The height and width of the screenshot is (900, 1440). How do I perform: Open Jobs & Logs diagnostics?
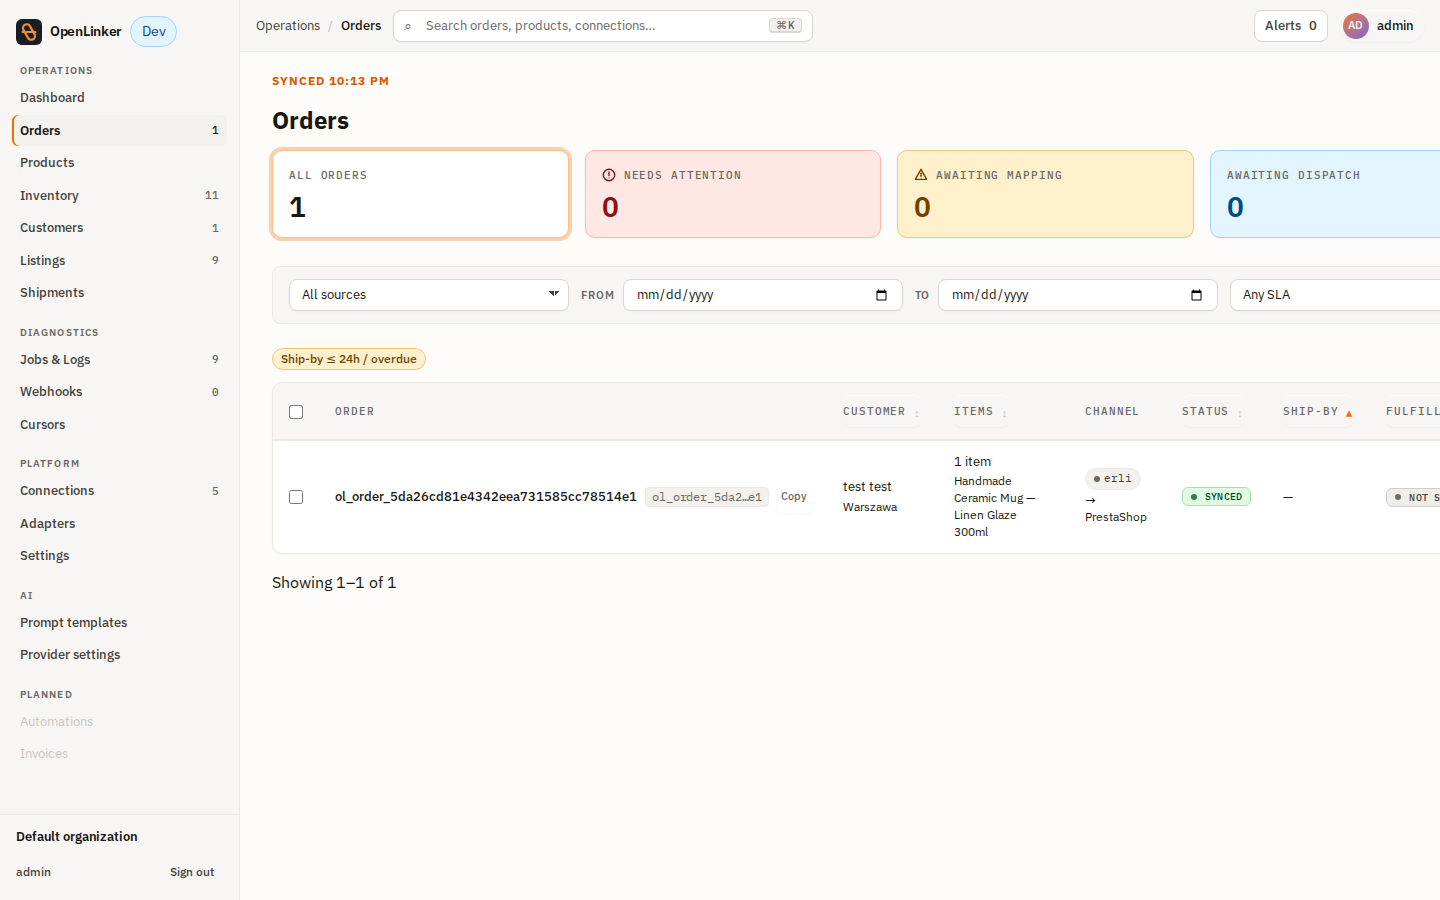tap(119, 360)
